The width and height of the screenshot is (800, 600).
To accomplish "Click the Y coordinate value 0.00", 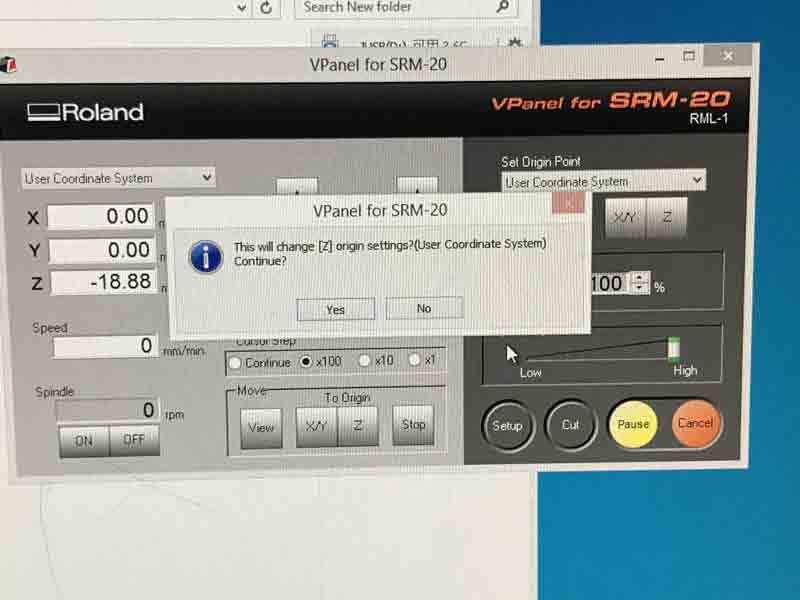I will [x=102, y=251].
